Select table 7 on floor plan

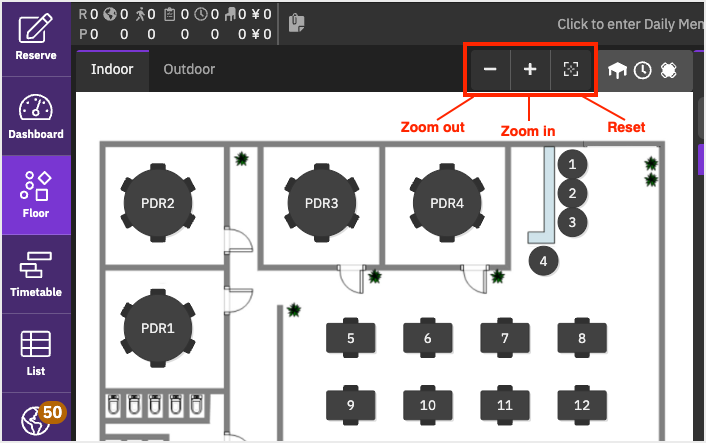tap(505, 338)
